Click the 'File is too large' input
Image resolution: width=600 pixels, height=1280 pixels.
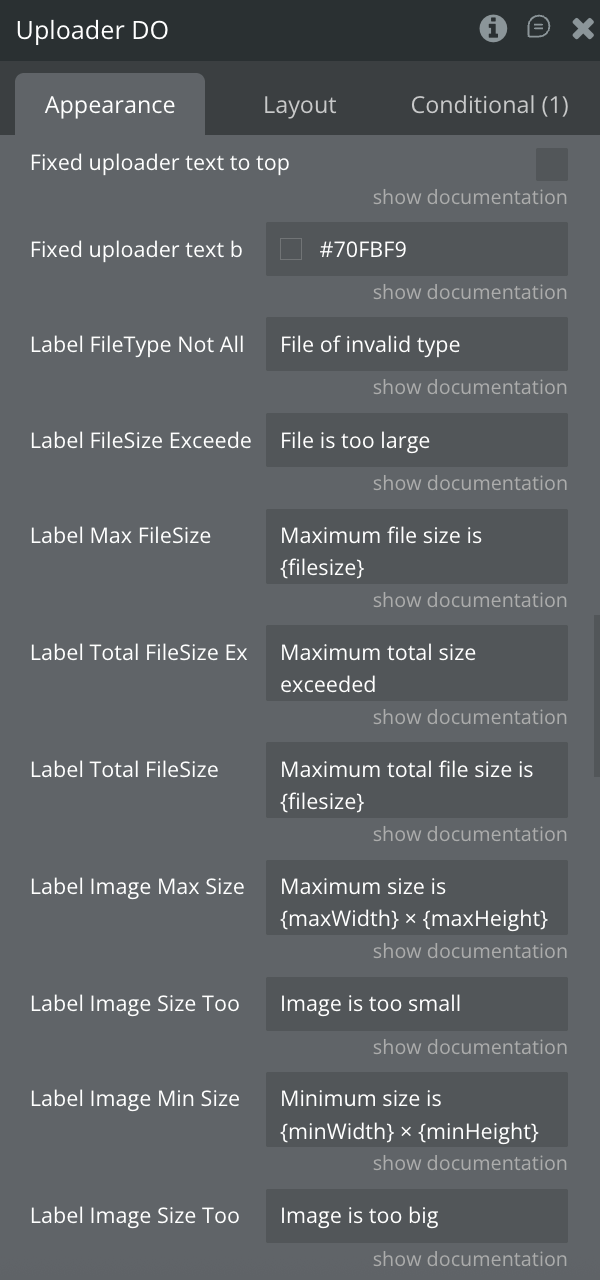pos(416,441)
